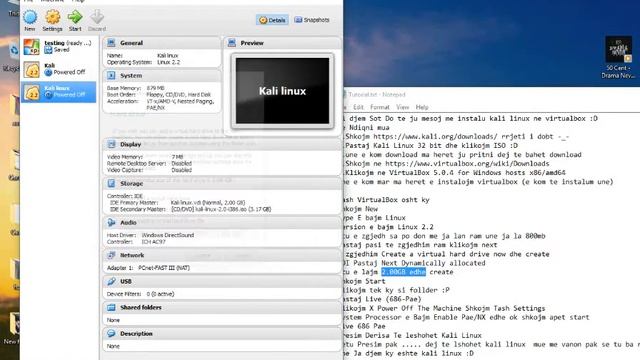The width and height of the screenshot is (640, 360).
Task: Select the Kali VM powered off
Action: pyautogui.click(x=58, y=69)
